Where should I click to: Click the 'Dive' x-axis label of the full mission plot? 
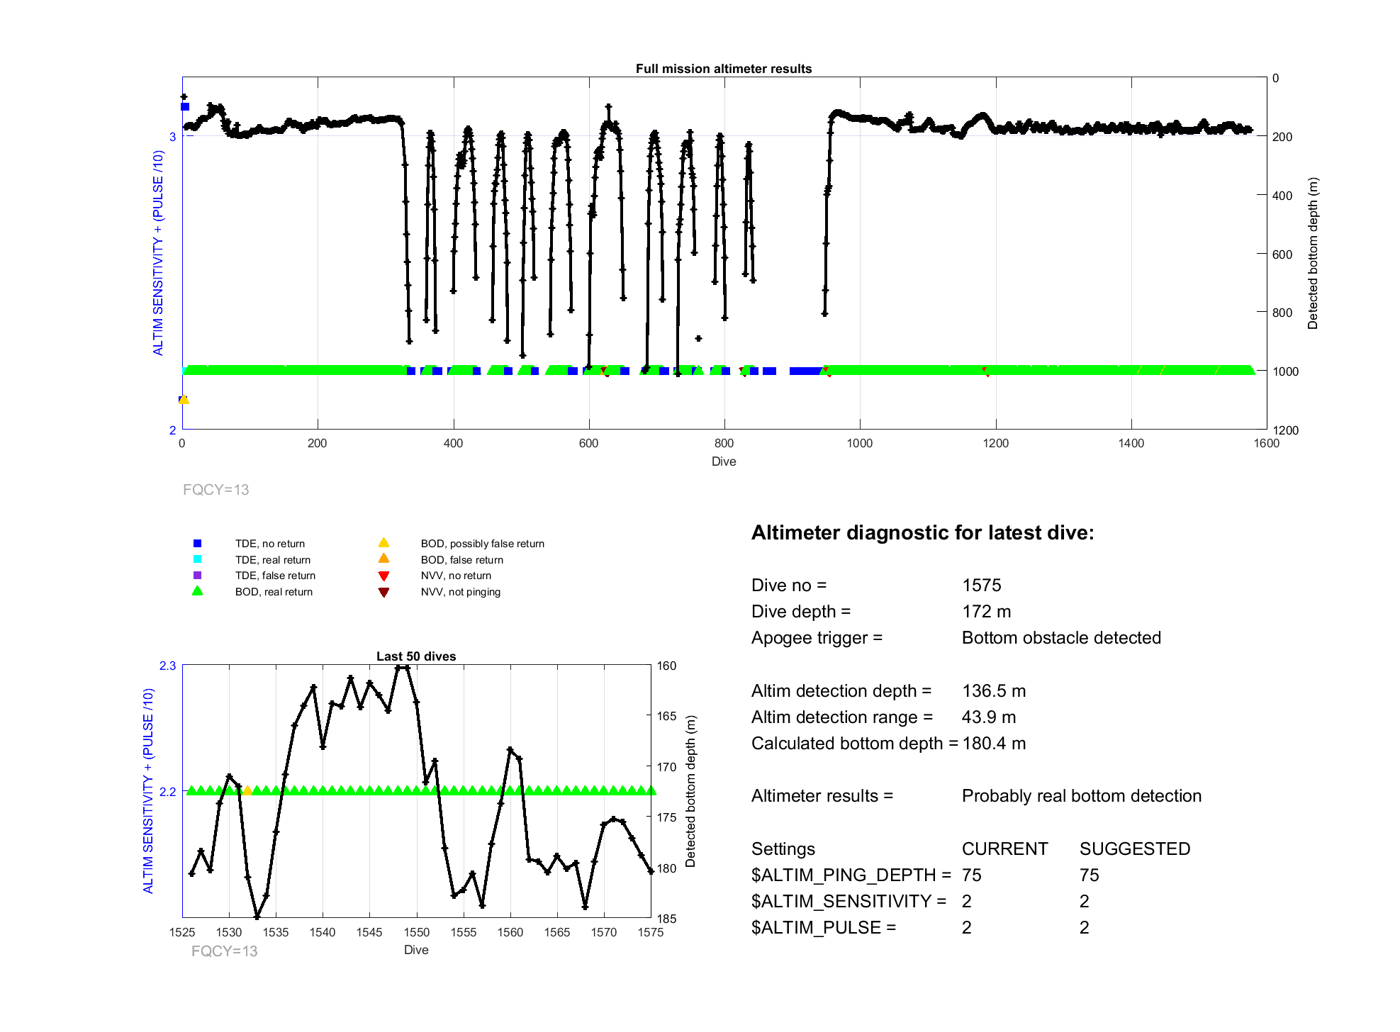tap(724, 462)
